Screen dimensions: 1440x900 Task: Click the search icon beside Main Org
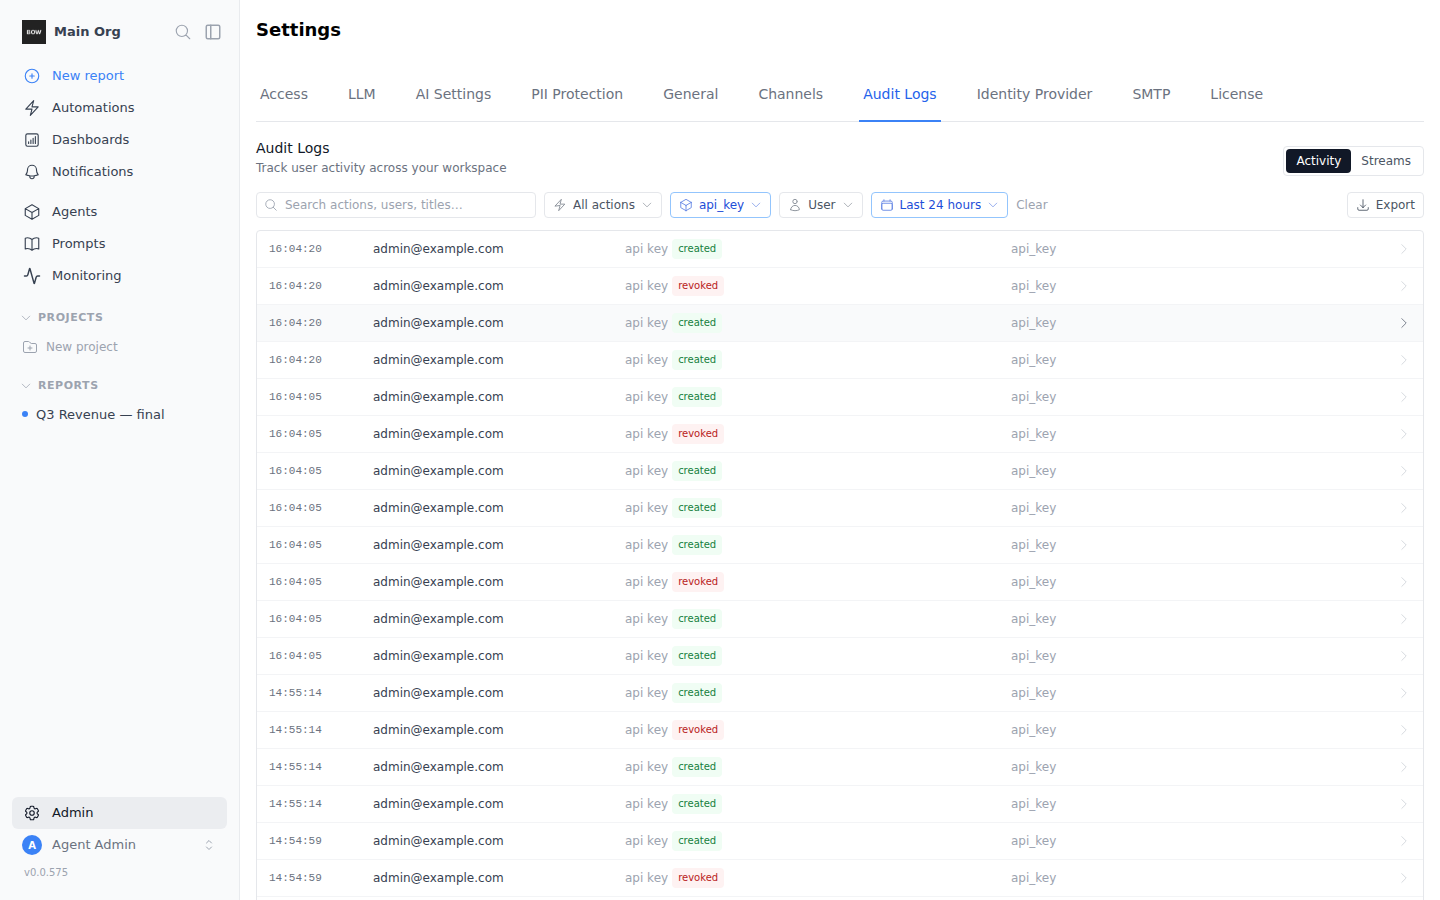point(183,32)
